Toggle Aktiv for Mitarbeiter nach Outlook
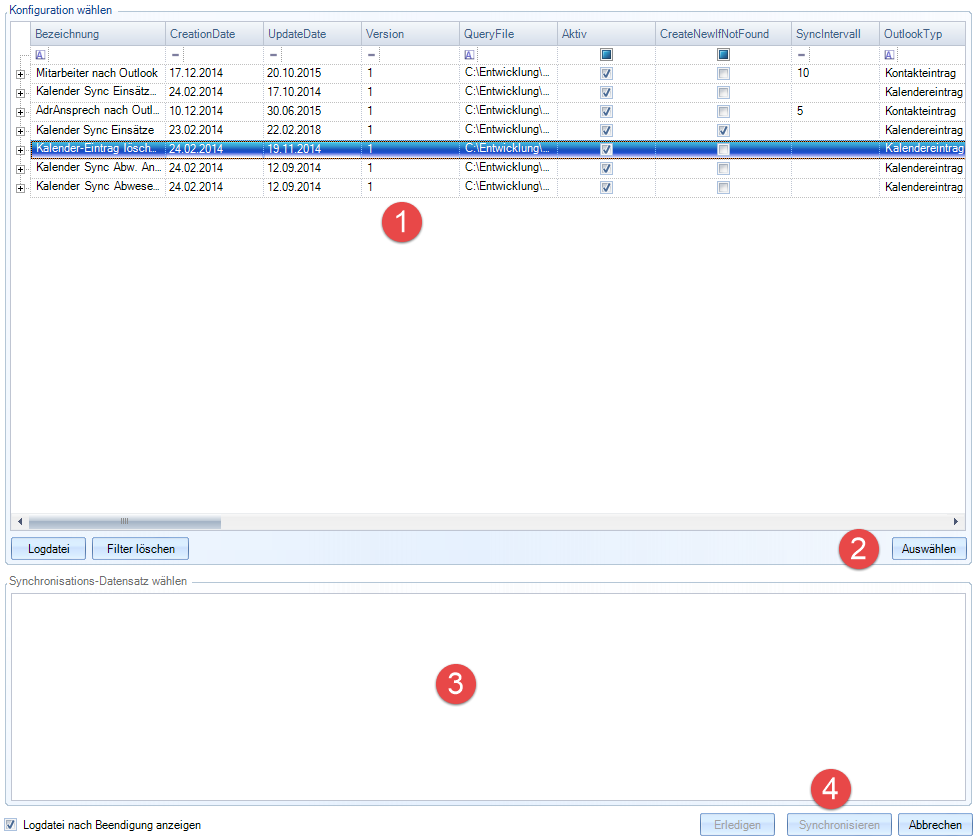The height and width of the screenshot is (839, 977). pos(606,74)
